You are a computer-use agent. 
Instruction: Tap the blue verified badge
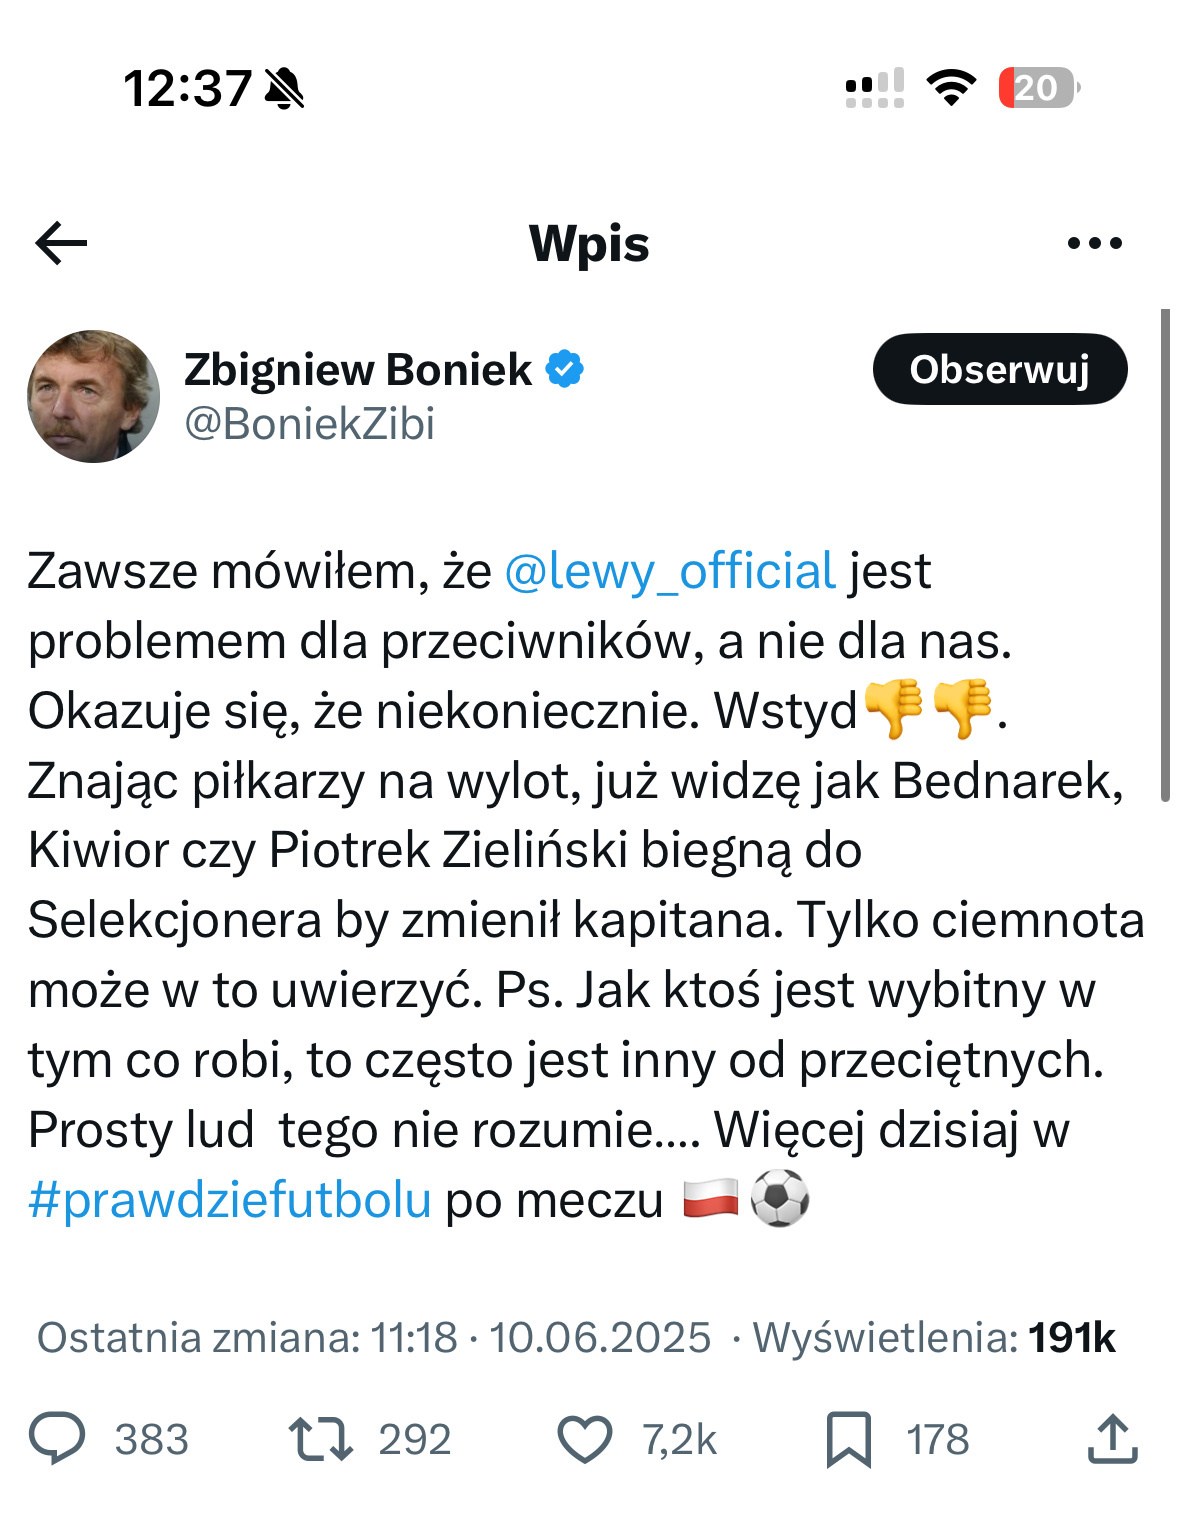564,369
